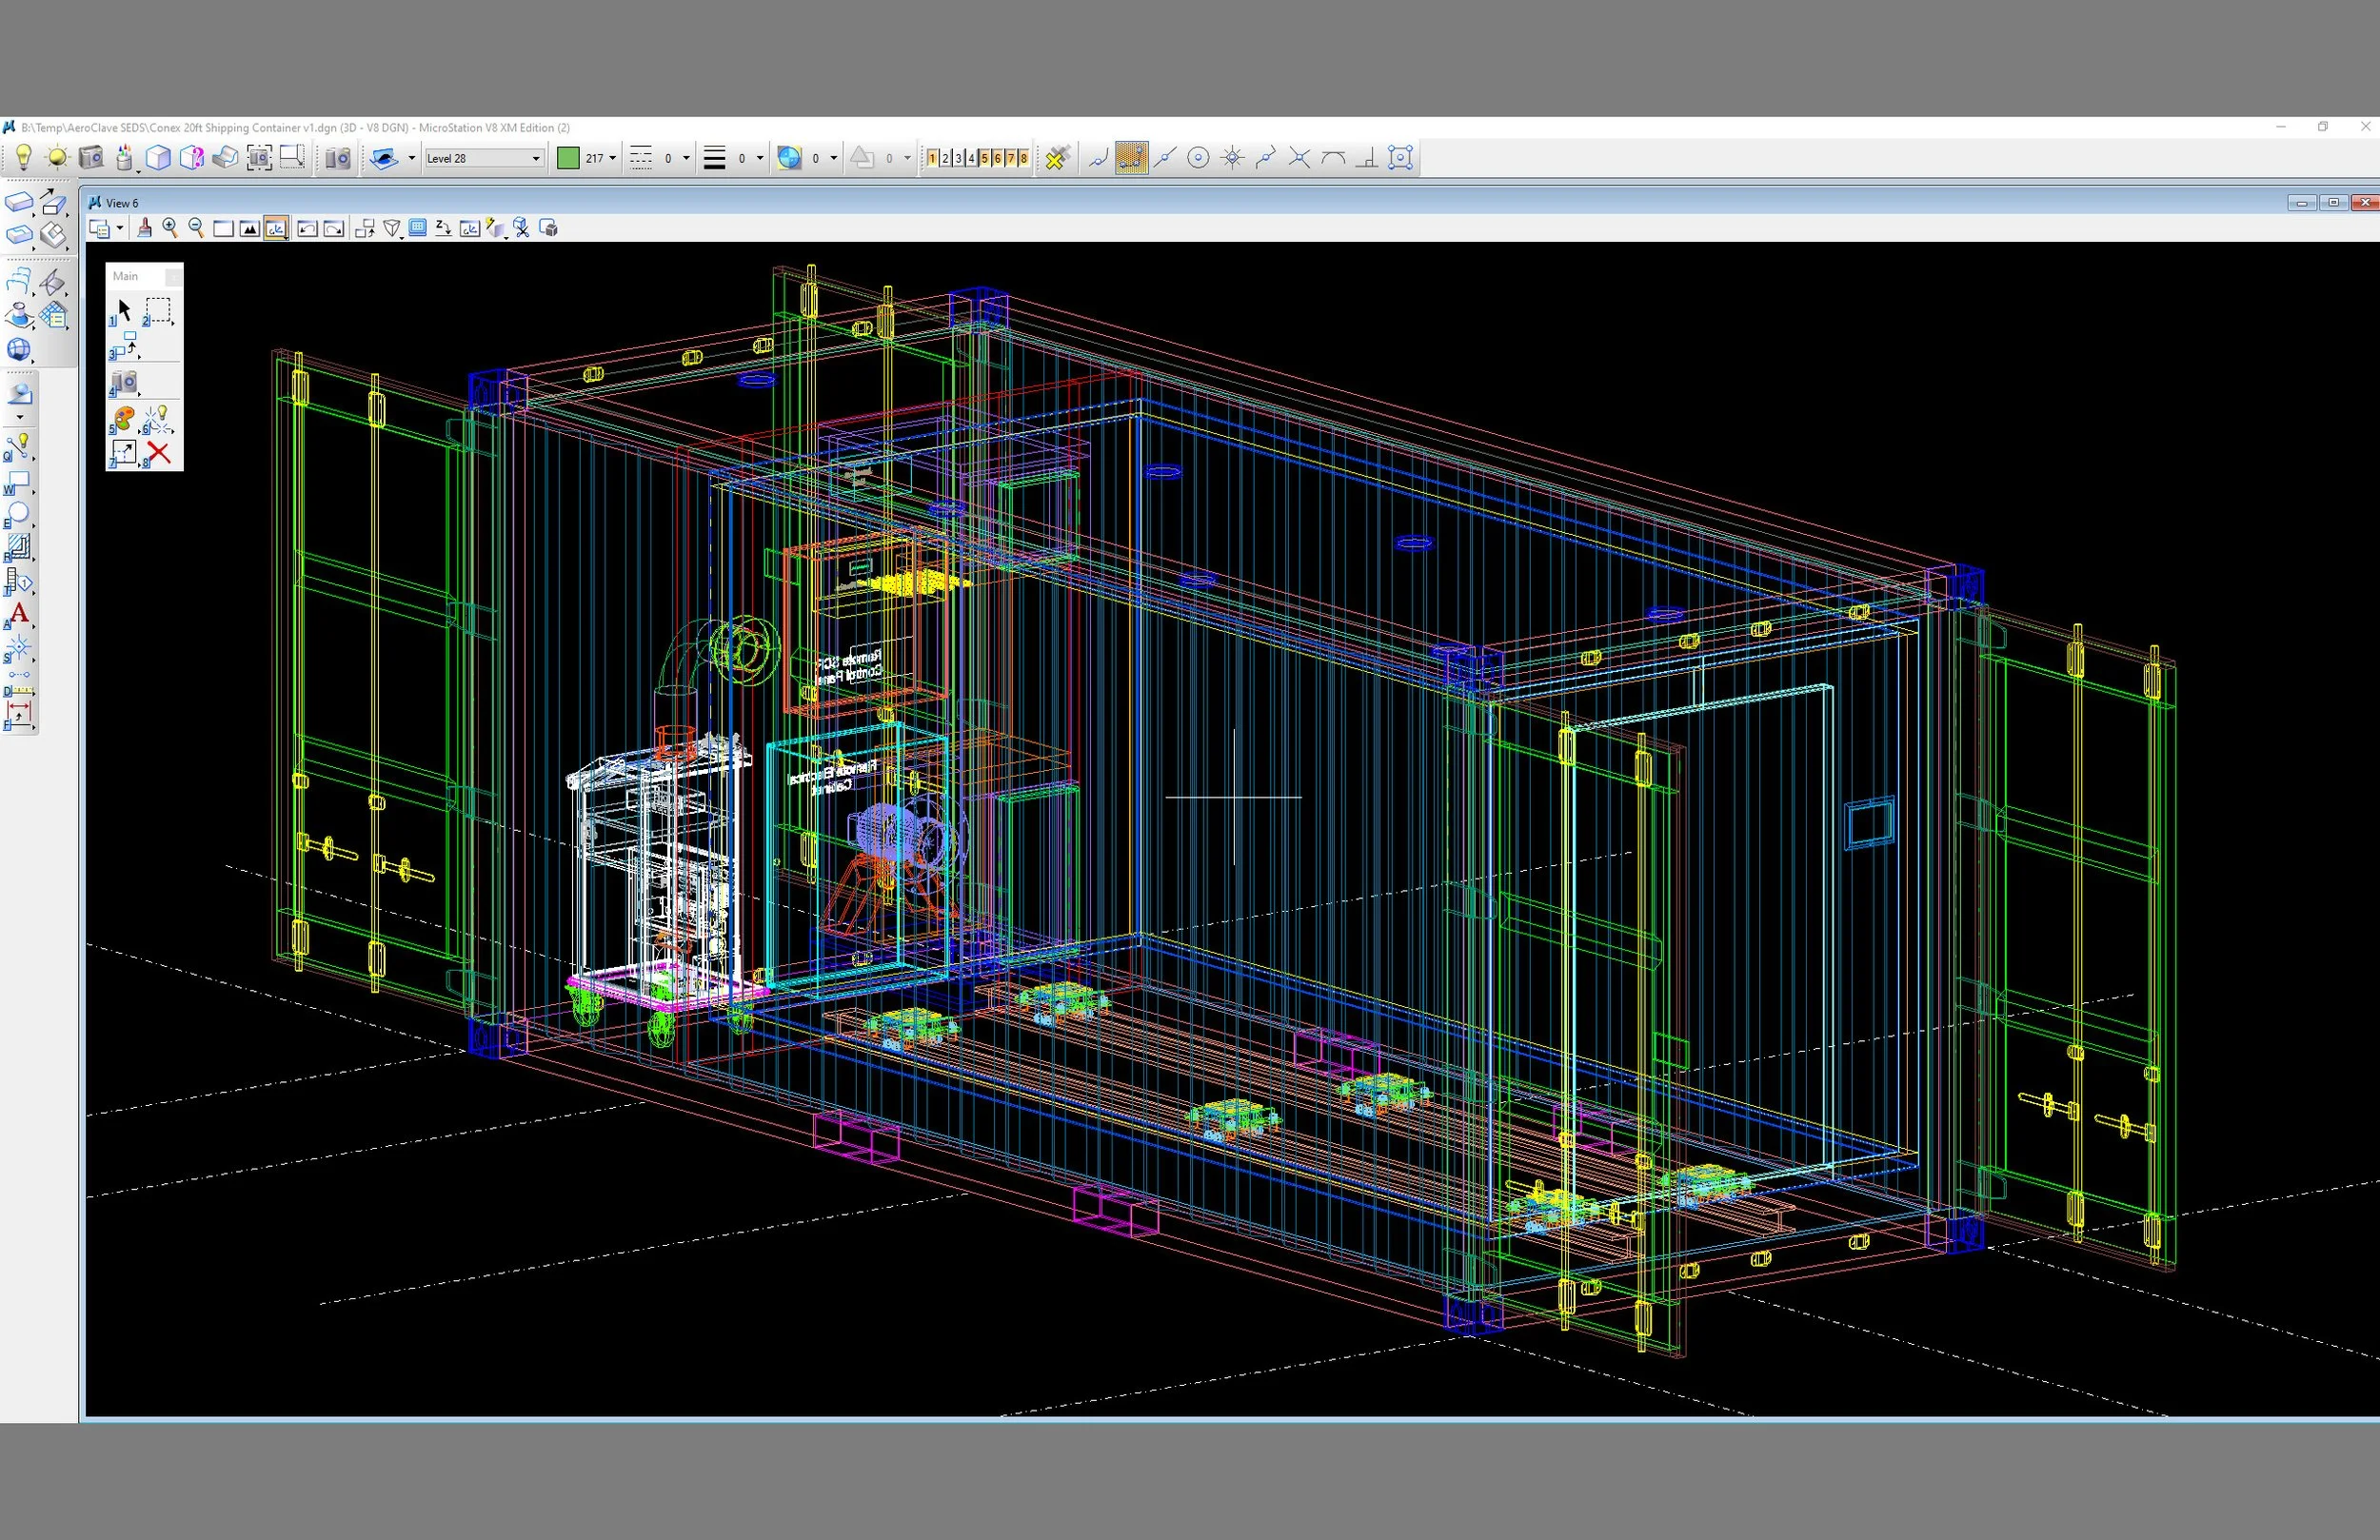The image size is (2380, 1540).
Task: Select the Place Text tool (letter A)
Action: pos(19,613)
